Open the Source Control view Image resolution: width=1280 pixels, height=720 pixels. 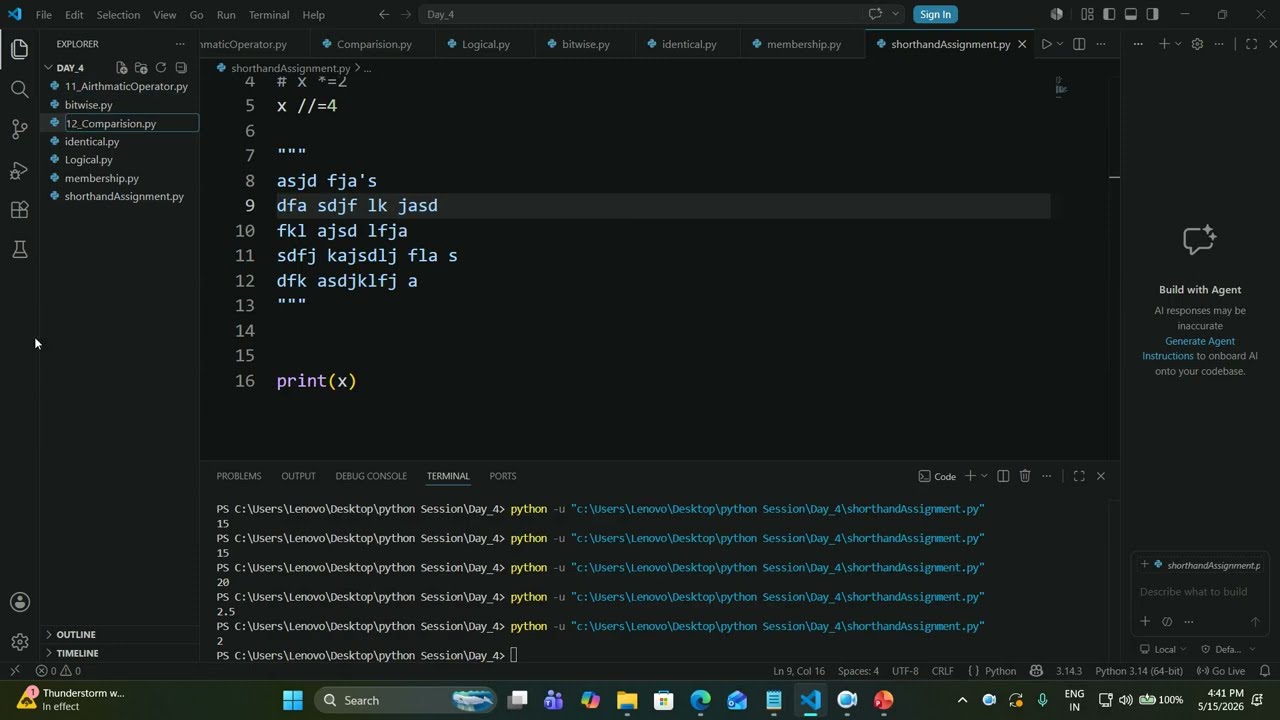[x=19, y=130]
